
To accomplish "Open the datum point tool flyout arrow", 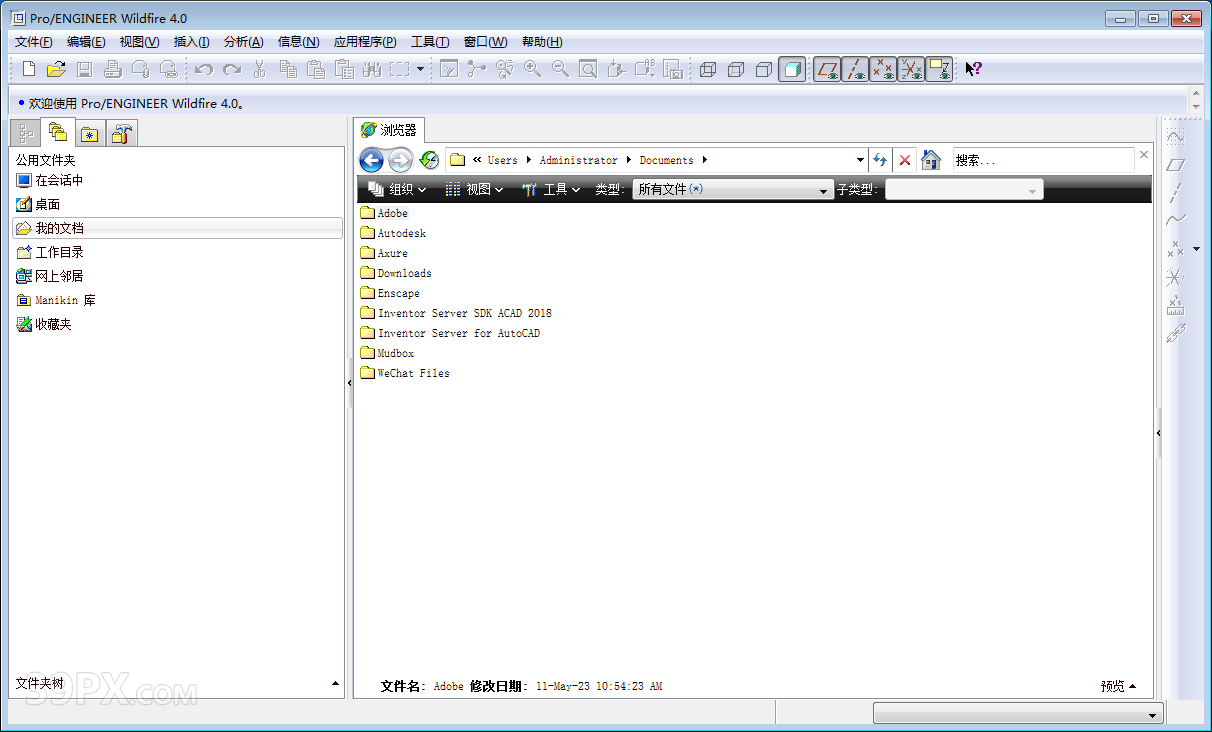I will point(1196,248).
